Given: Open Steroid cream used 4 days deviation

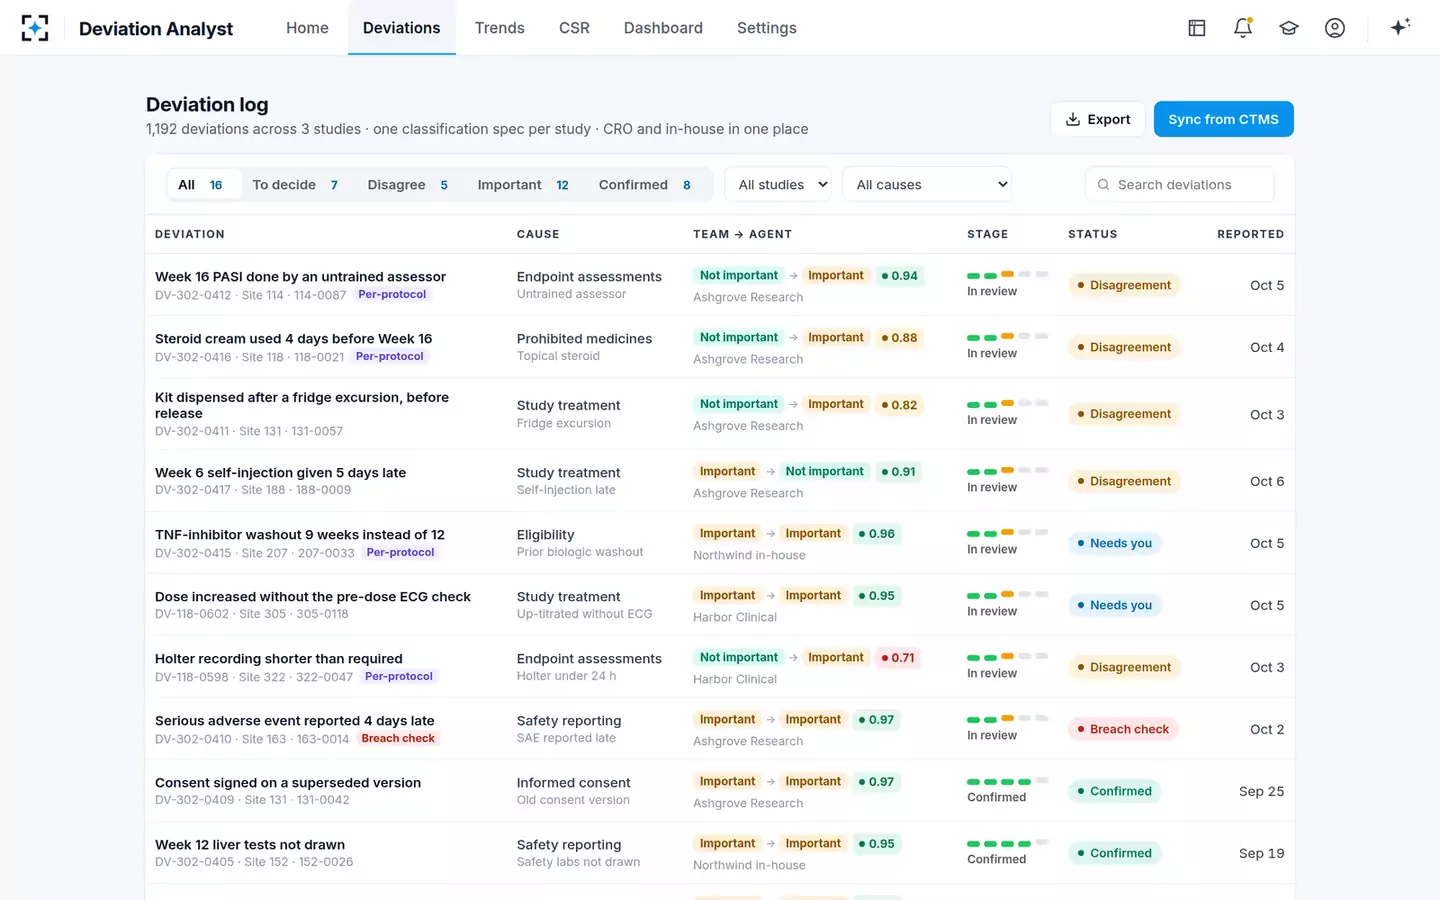Looking at the screenshot, I should point(293,339).
